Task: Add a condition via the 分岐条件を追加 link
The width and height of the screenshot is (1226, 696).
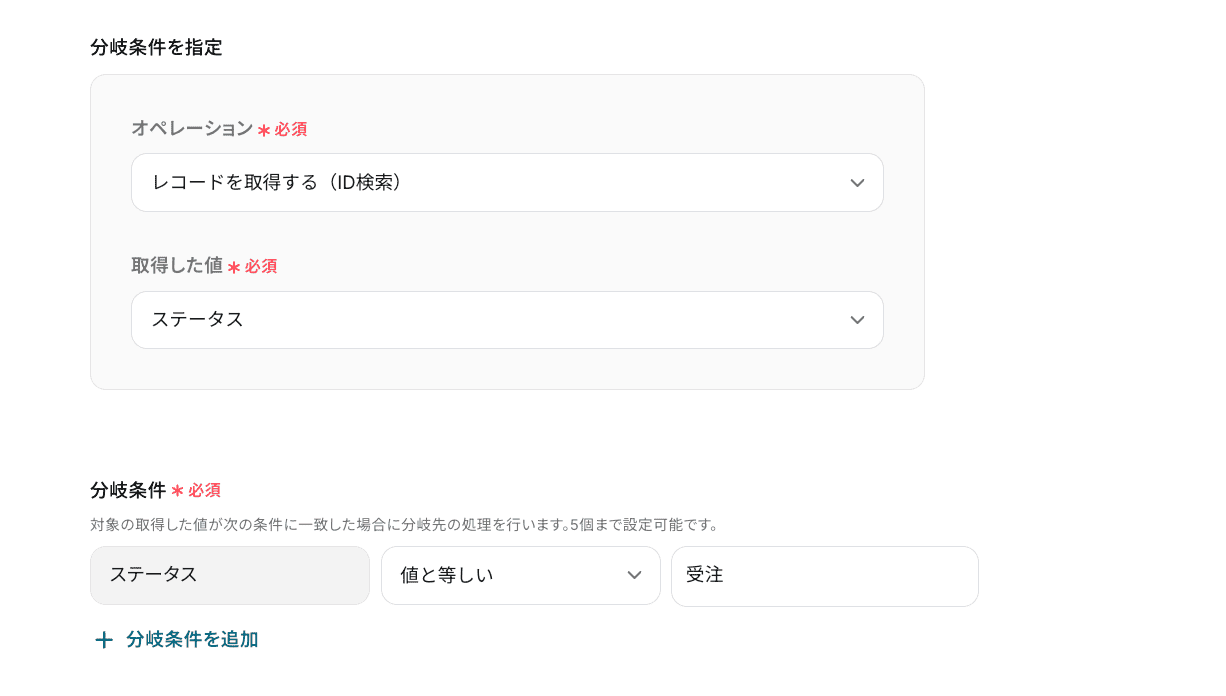Action: 192,640
